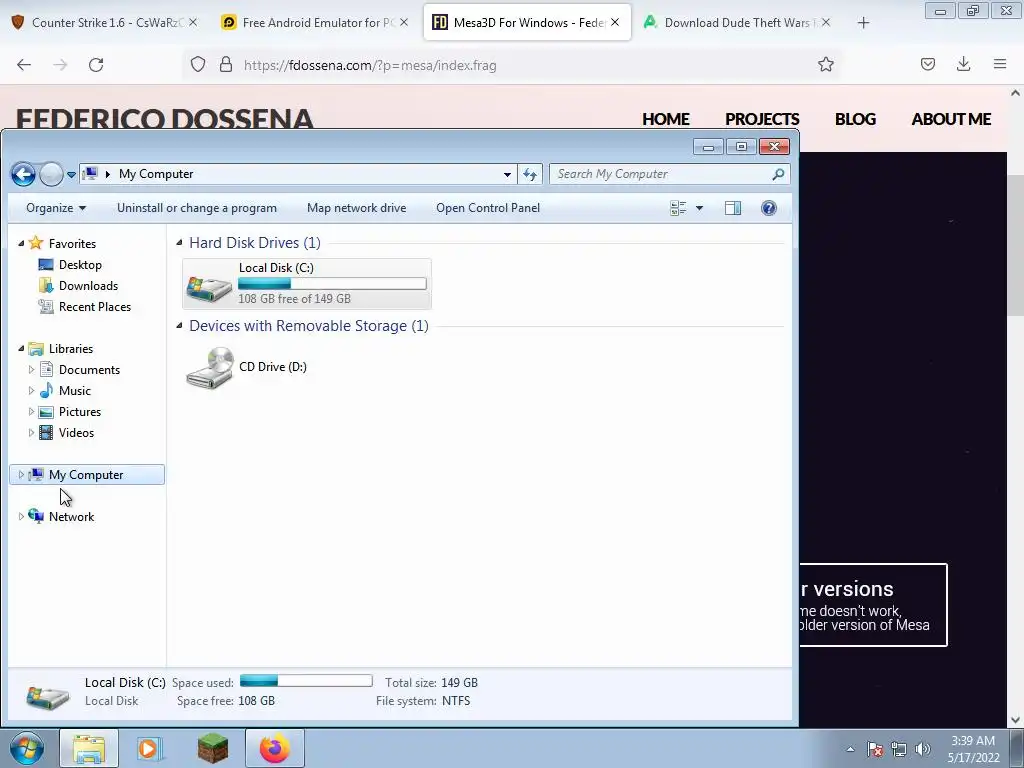Image resolution: width=1024 pixels, height=768 pixels.
Task: Click Firefox back arrow
Action: point(24,65)
